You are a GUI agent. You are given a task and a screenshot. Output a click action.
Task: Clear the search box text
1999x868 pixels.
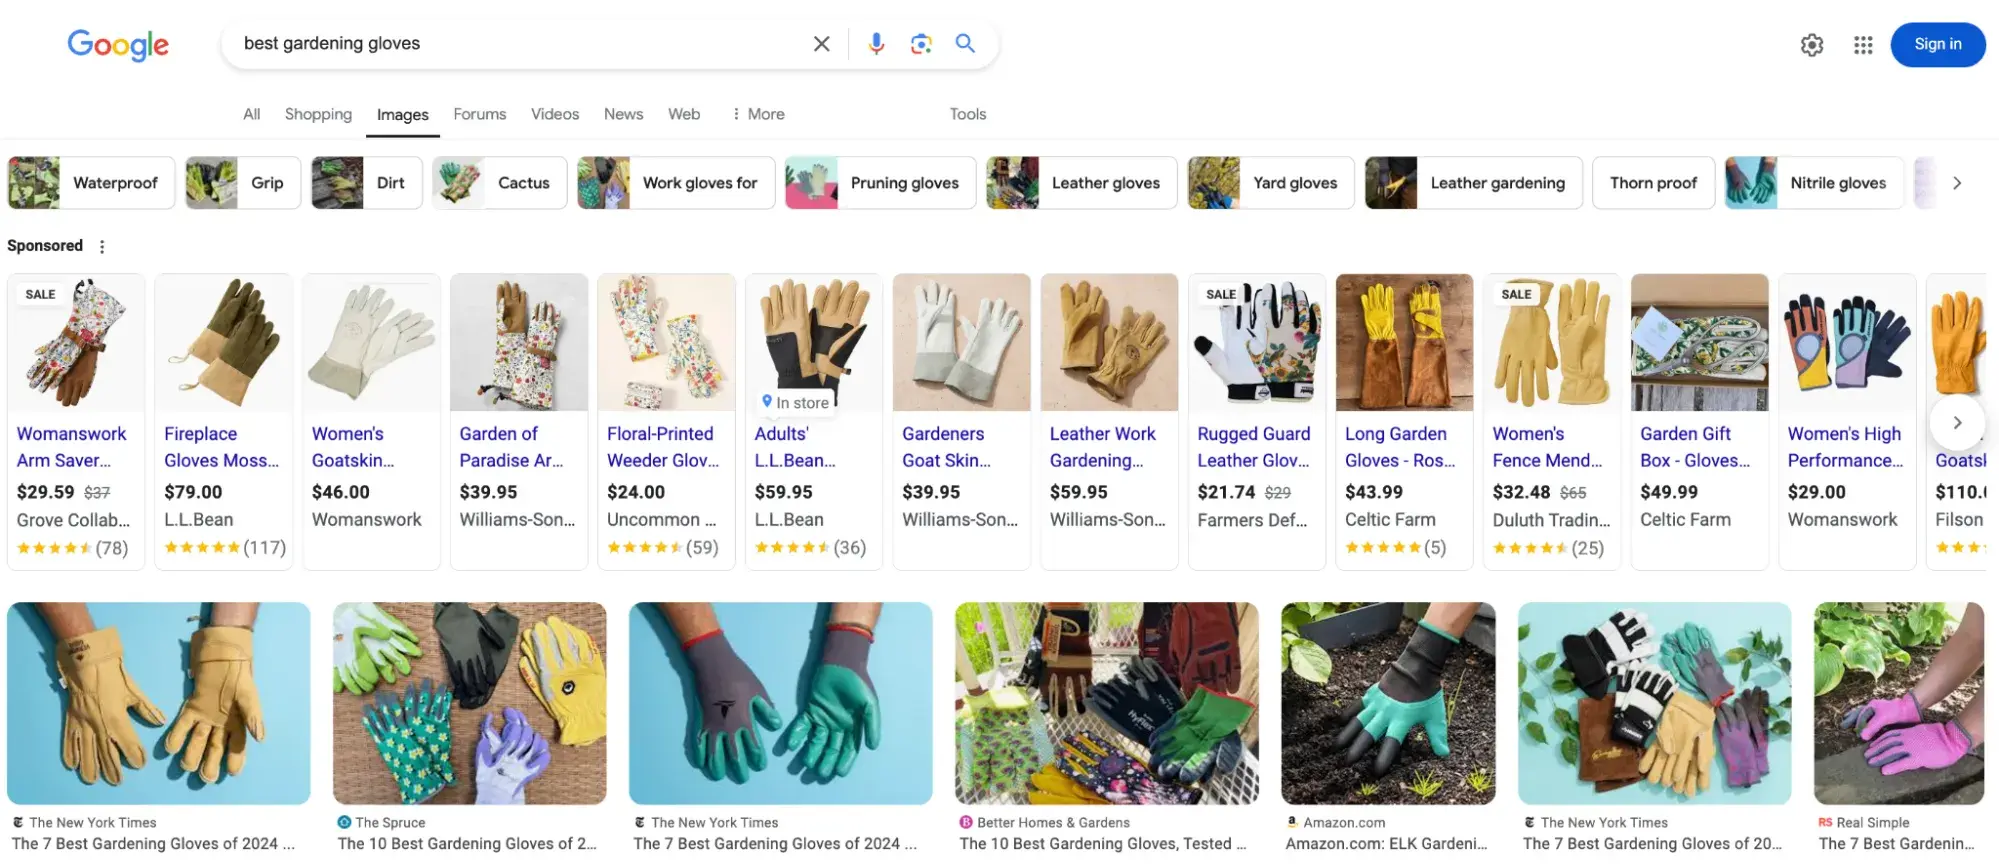coord(821,44)
